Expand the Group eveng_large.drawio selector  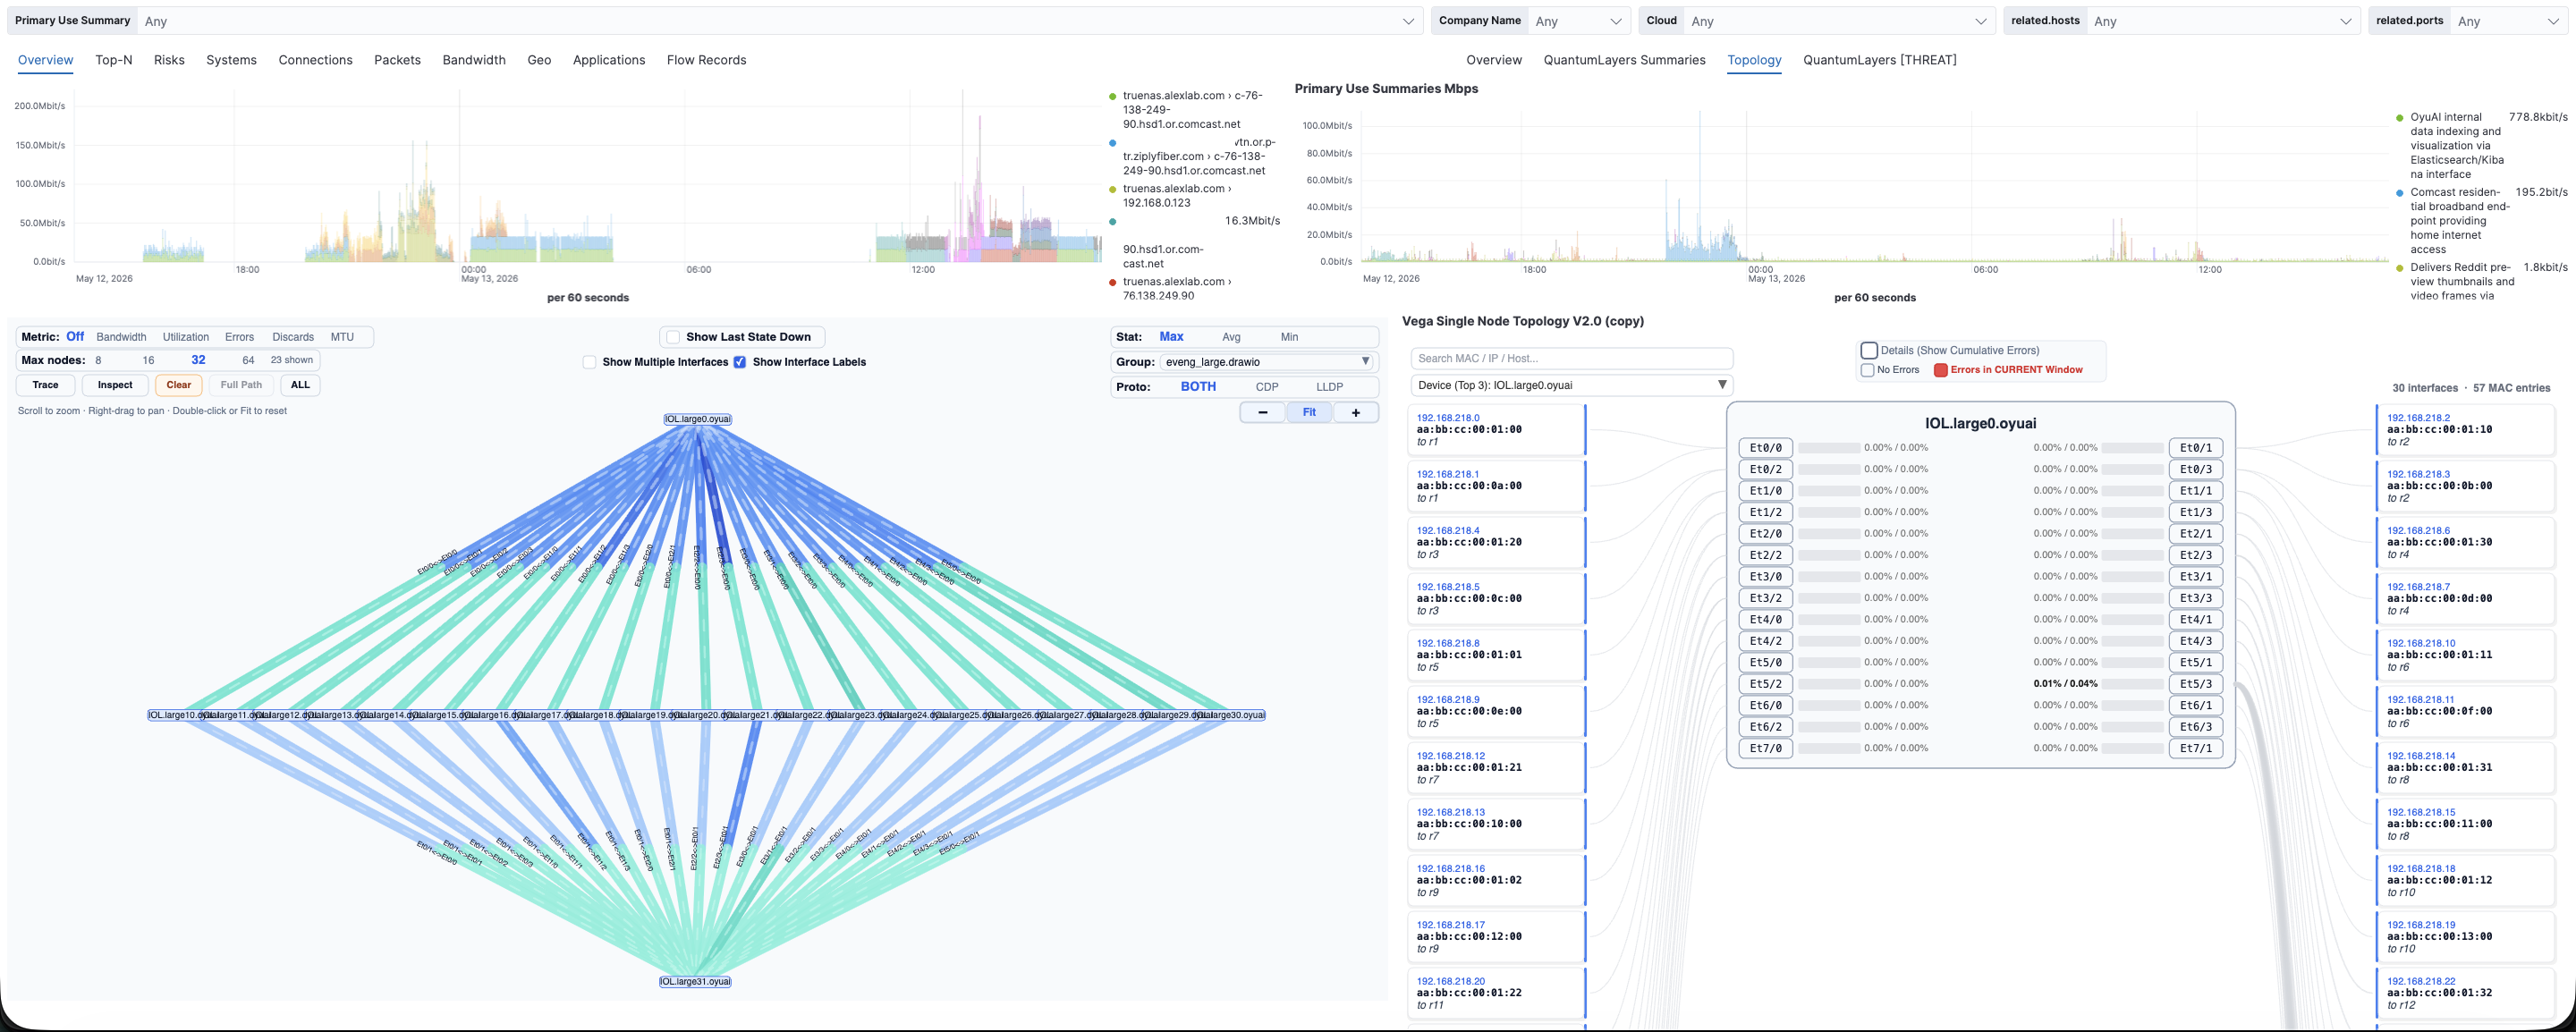point(1268,362)
